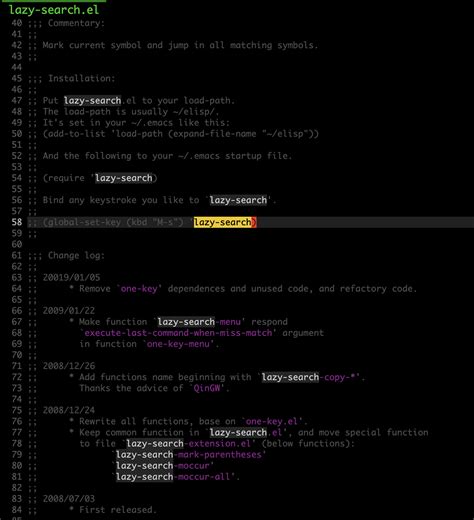The image size is (474, 520).
Task: Click the 'QinGW' name in purple
Action: point(207,388)
